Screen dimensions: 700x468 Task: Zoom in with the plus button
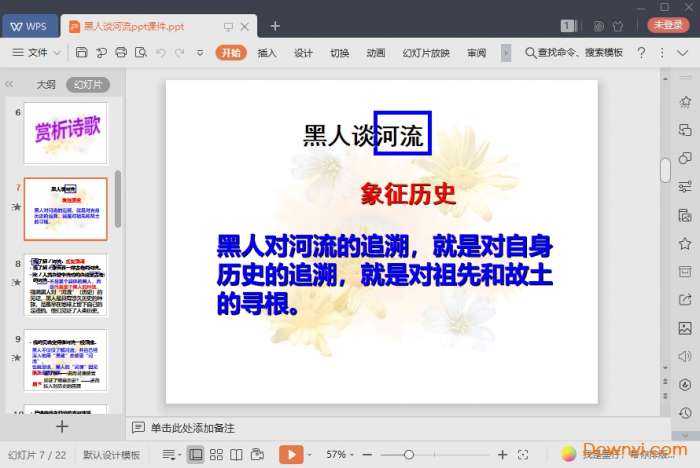pyautogui.click(x=502, y=455)
